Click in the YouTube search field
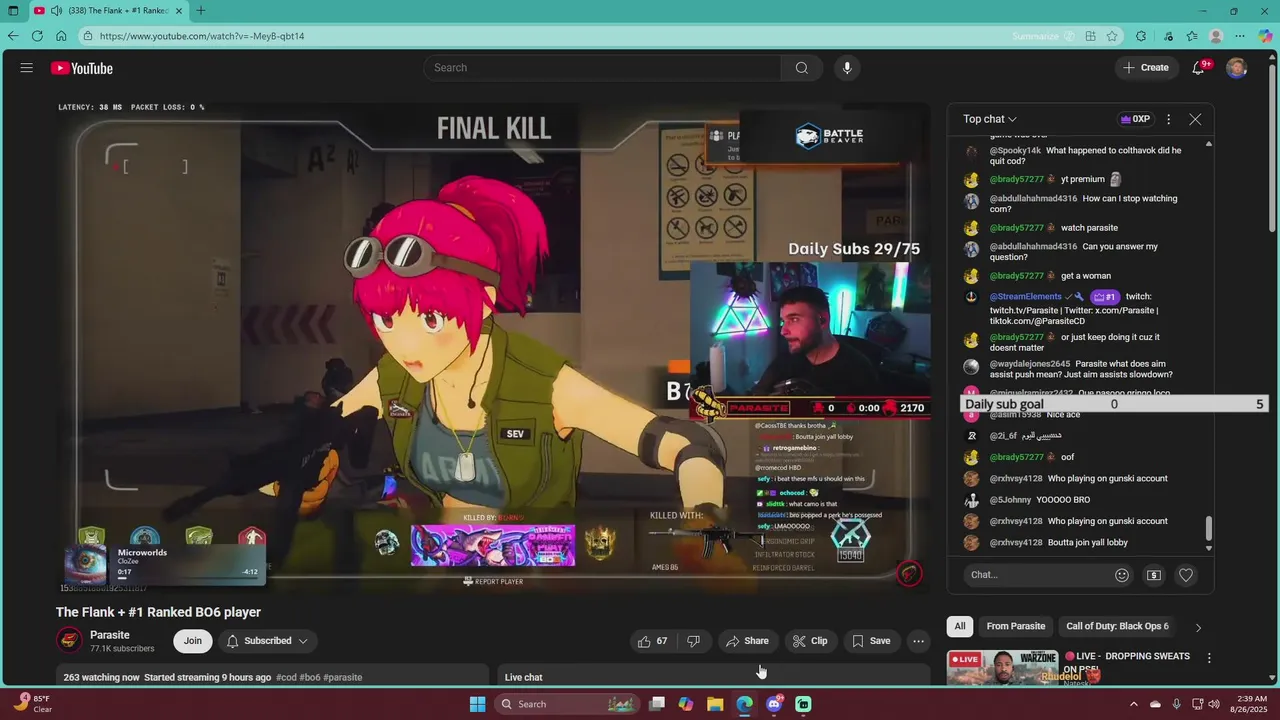 pos(603,68)
